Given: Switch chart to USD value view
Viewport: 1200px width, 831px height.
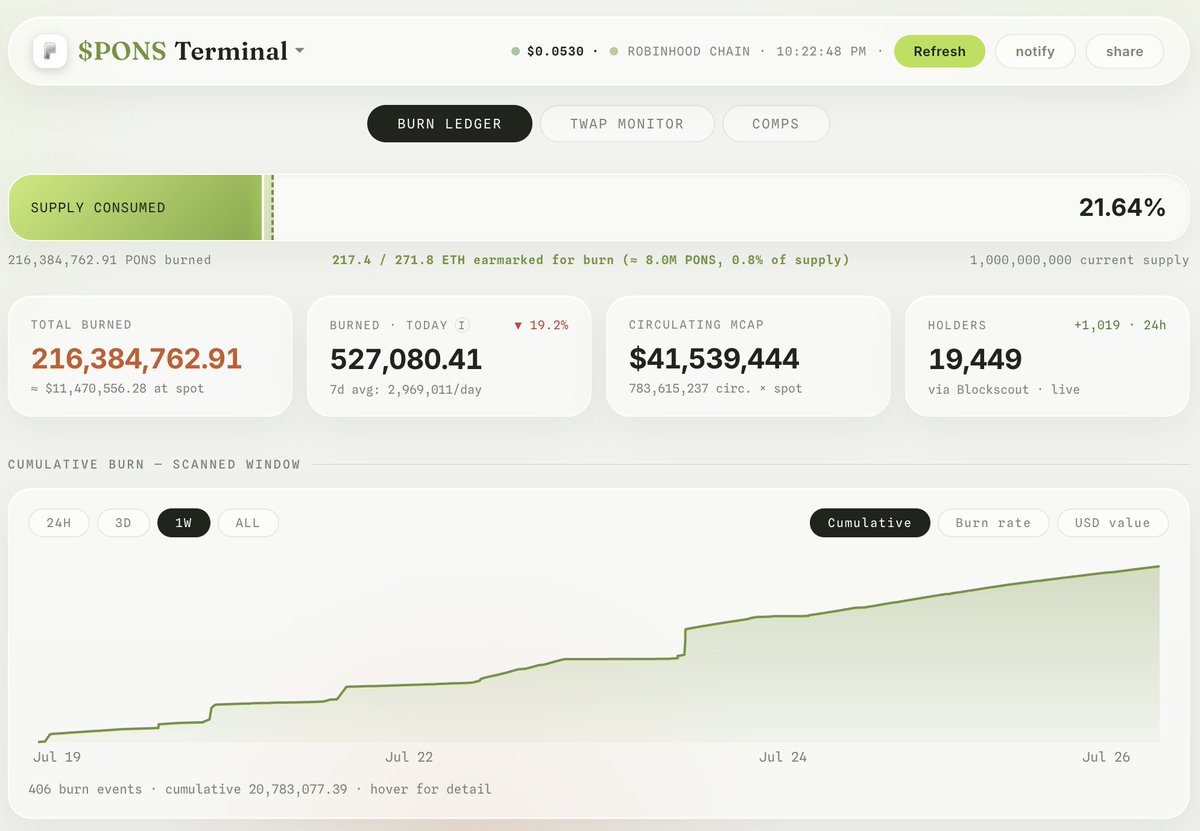Looking at the screenshot, I should tap(1113, 523).
